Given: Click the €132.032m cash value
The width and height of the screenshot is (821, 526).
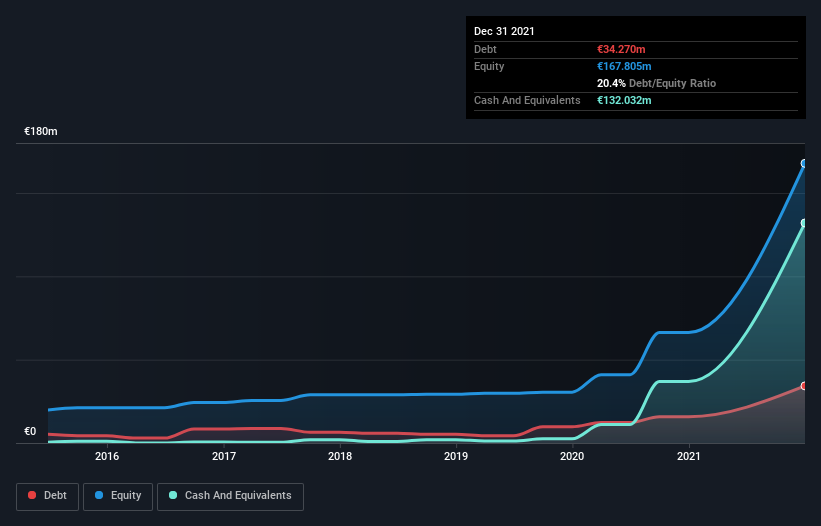Looking at the screenshot, I should tap(624, 100).
